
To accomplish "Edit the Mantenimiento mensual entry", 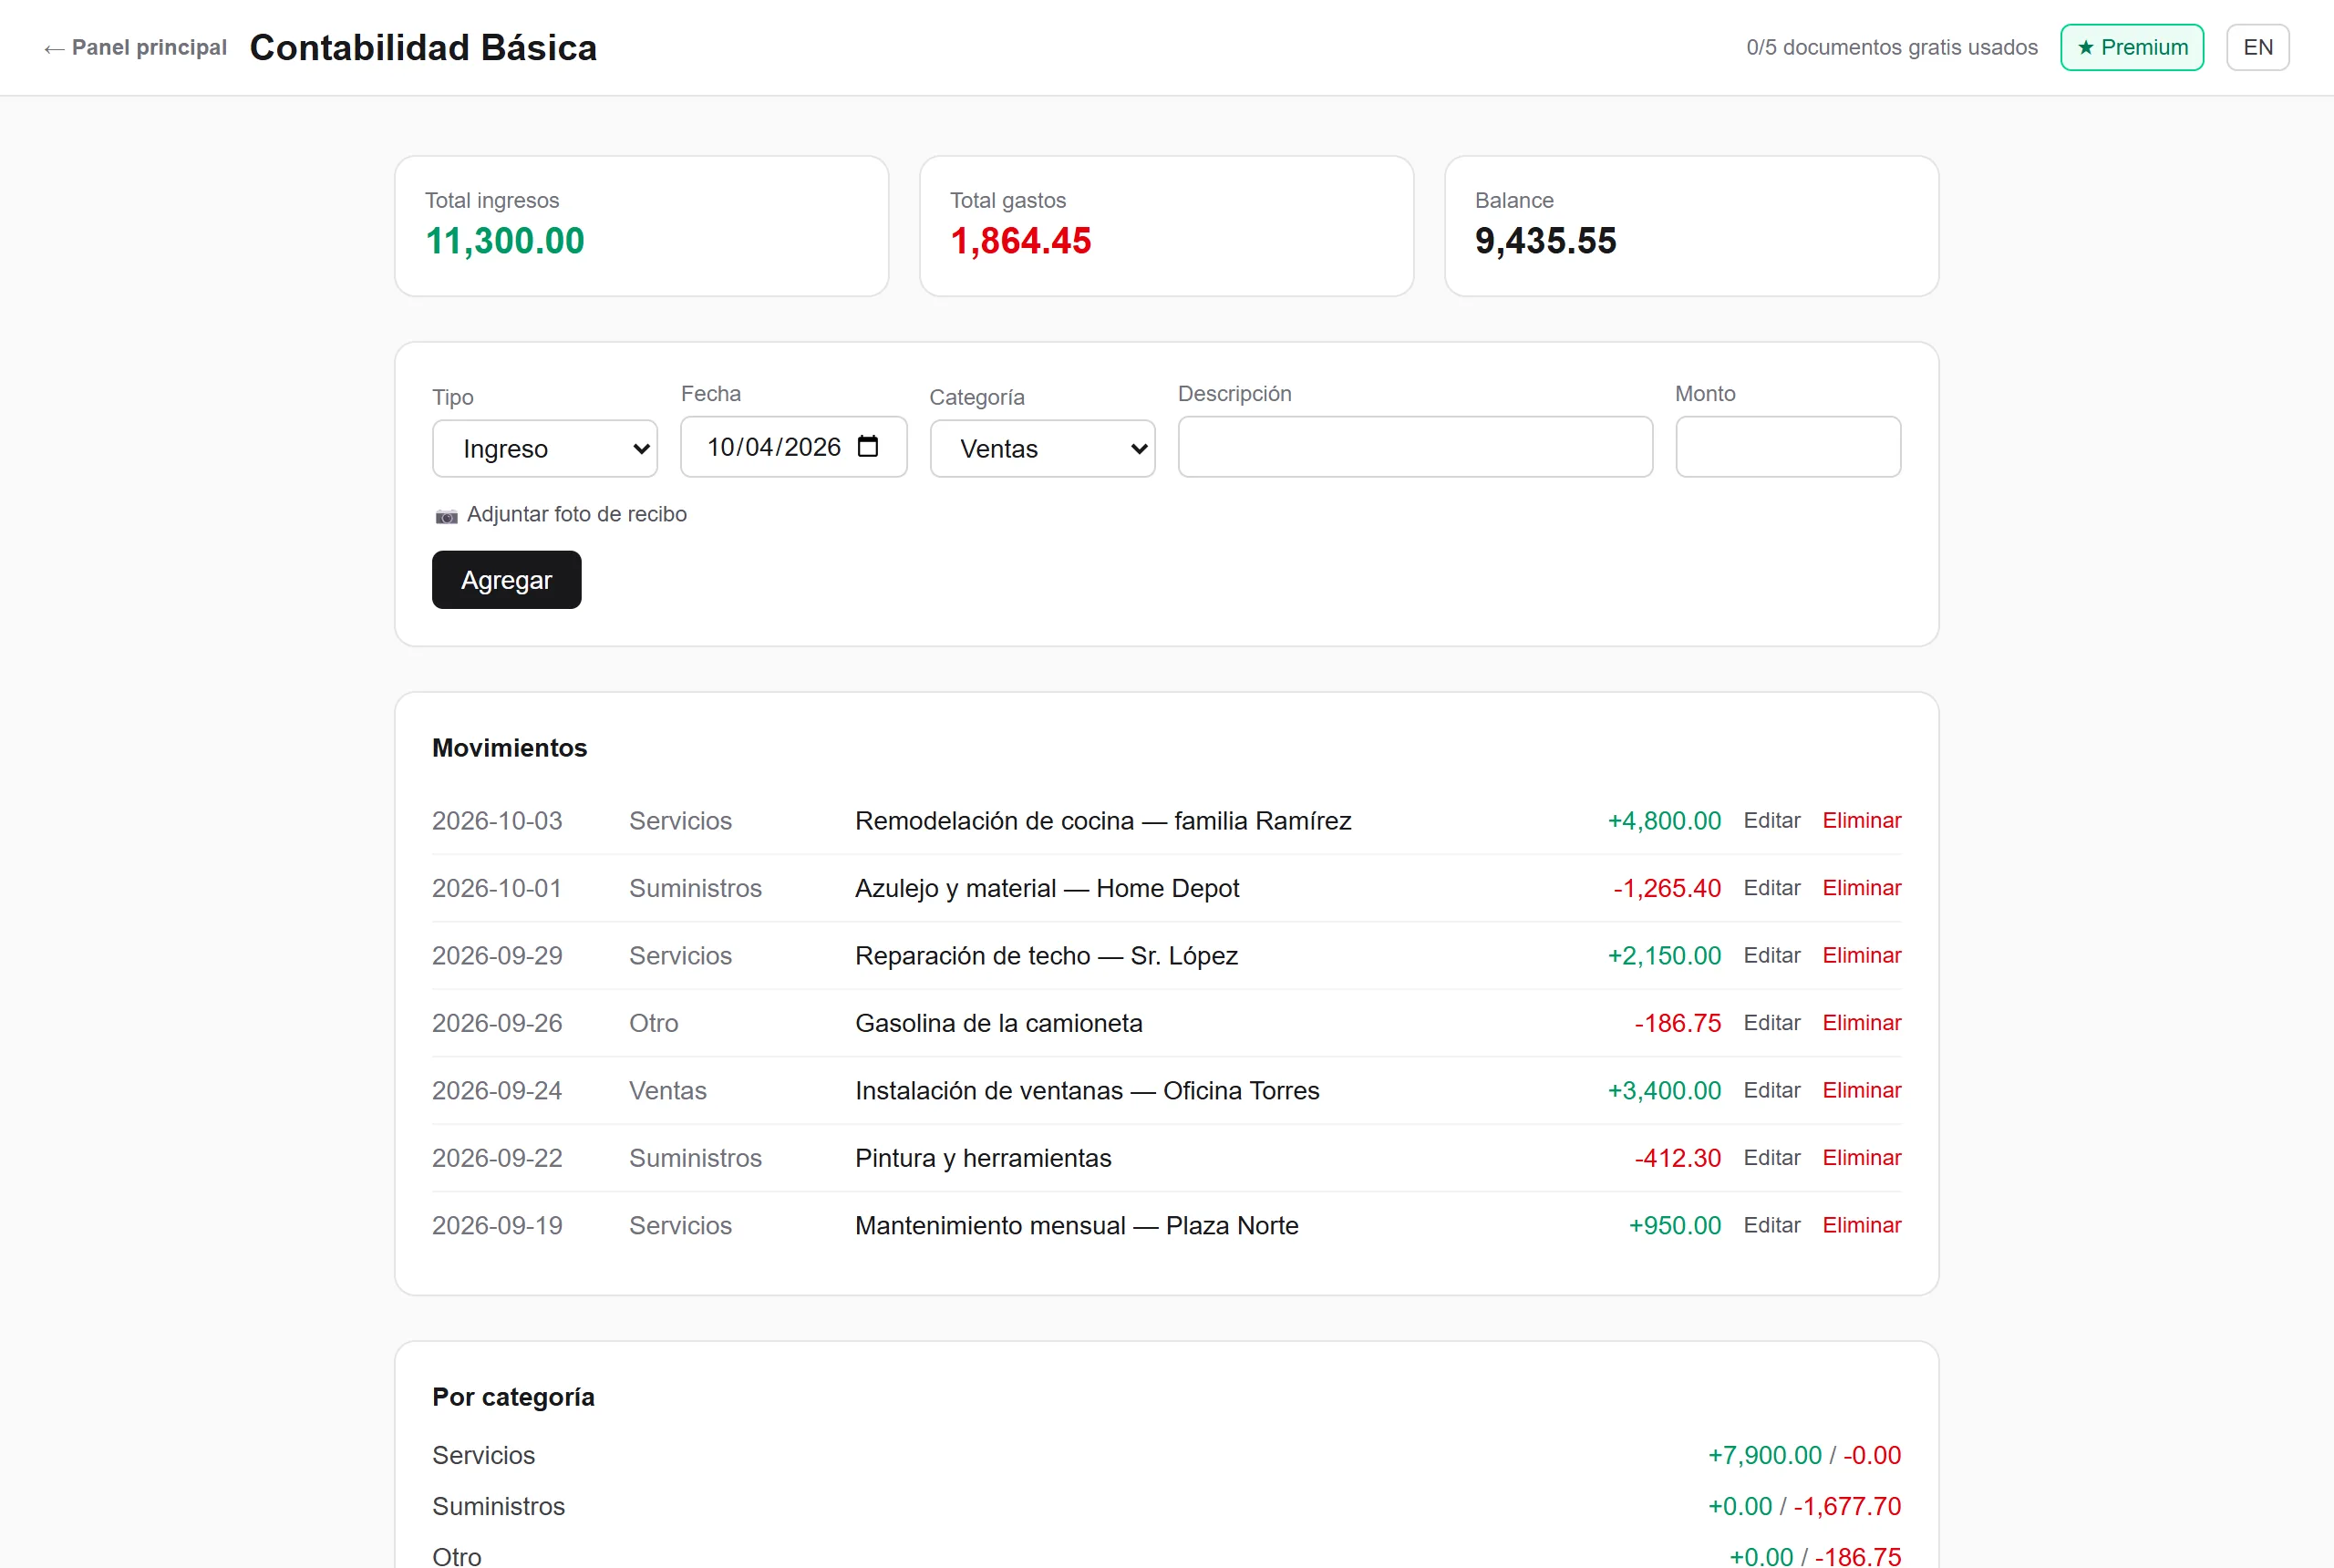I will pos(1772,1226).
